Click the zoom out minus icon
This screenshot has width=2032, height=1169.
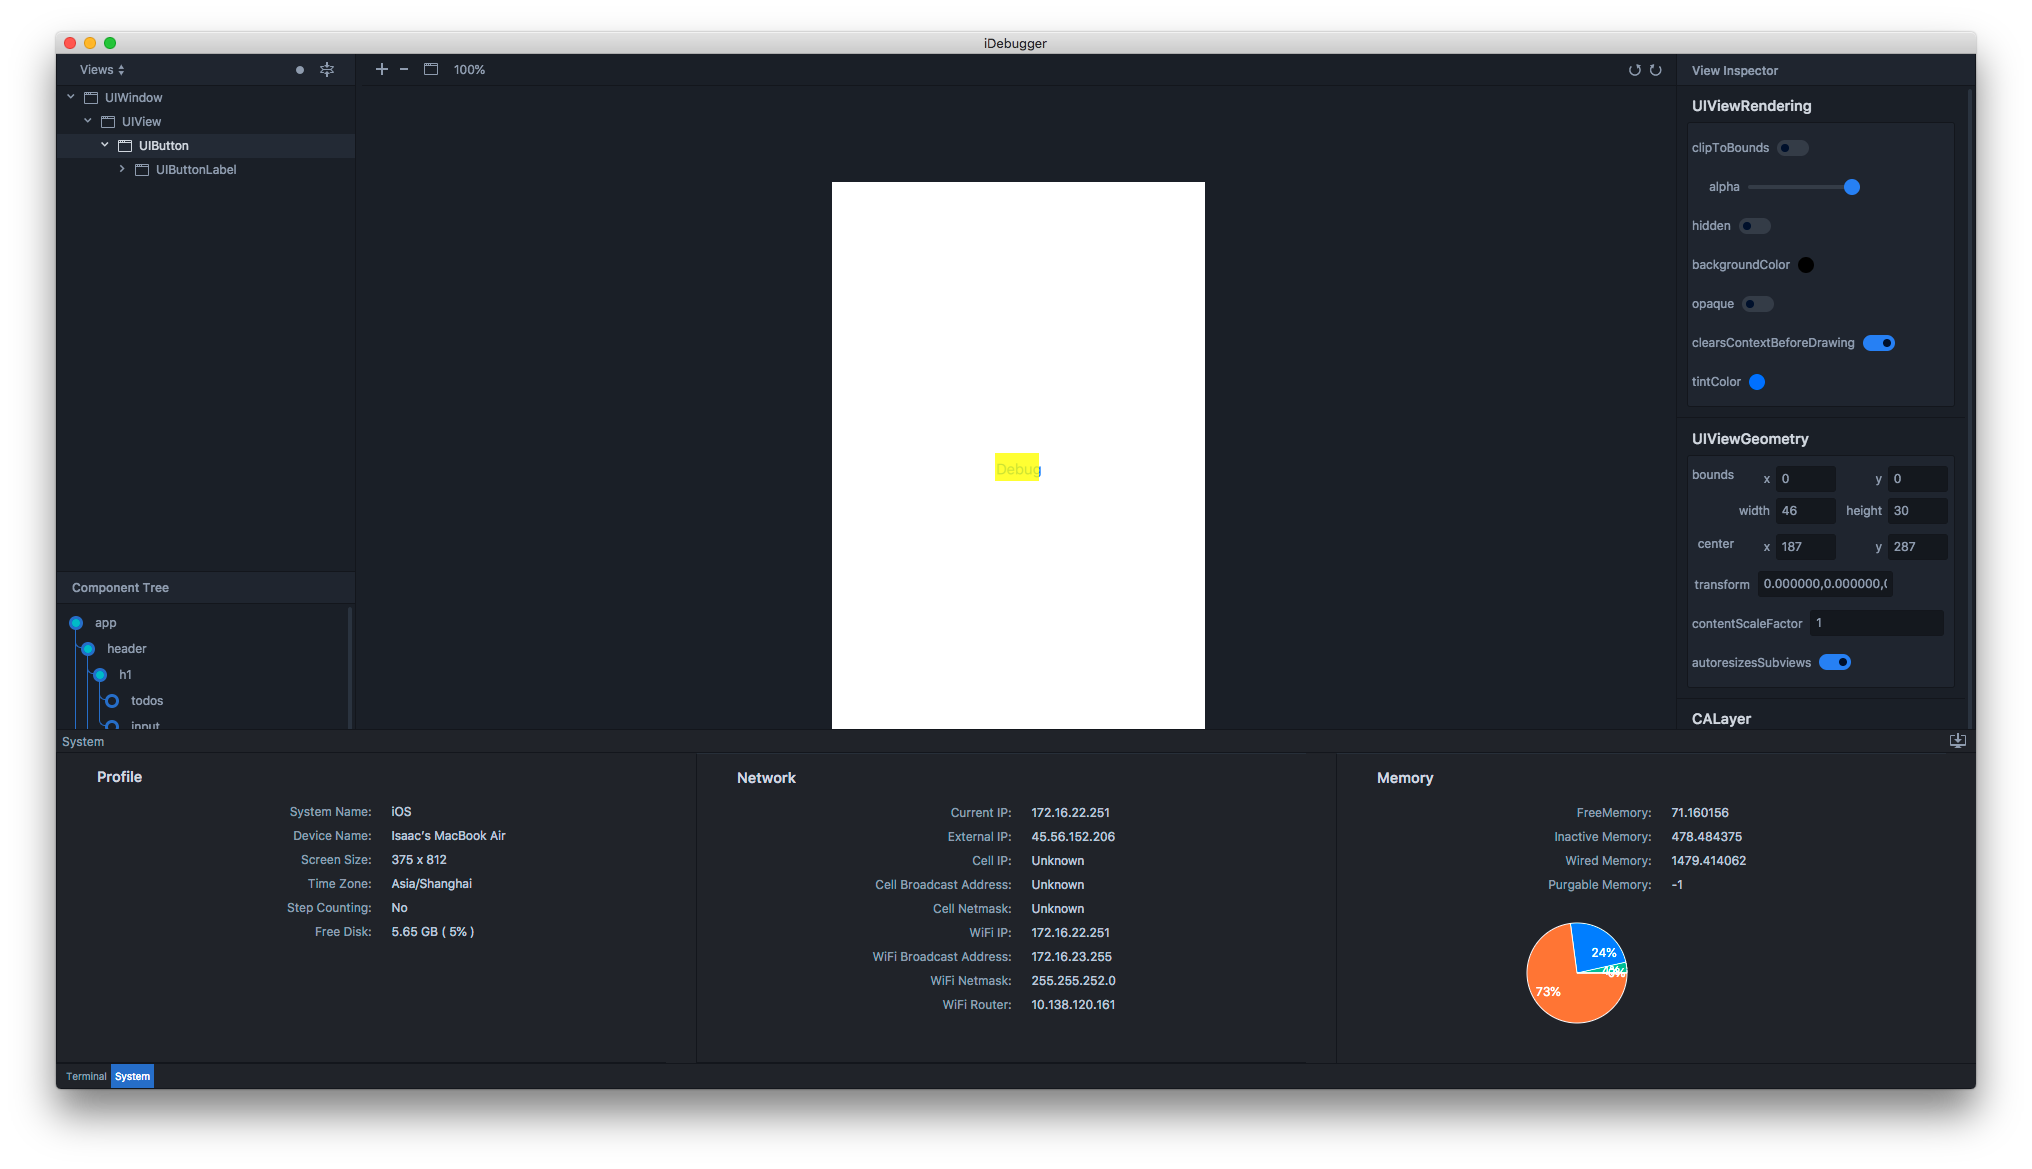[404, 69]
